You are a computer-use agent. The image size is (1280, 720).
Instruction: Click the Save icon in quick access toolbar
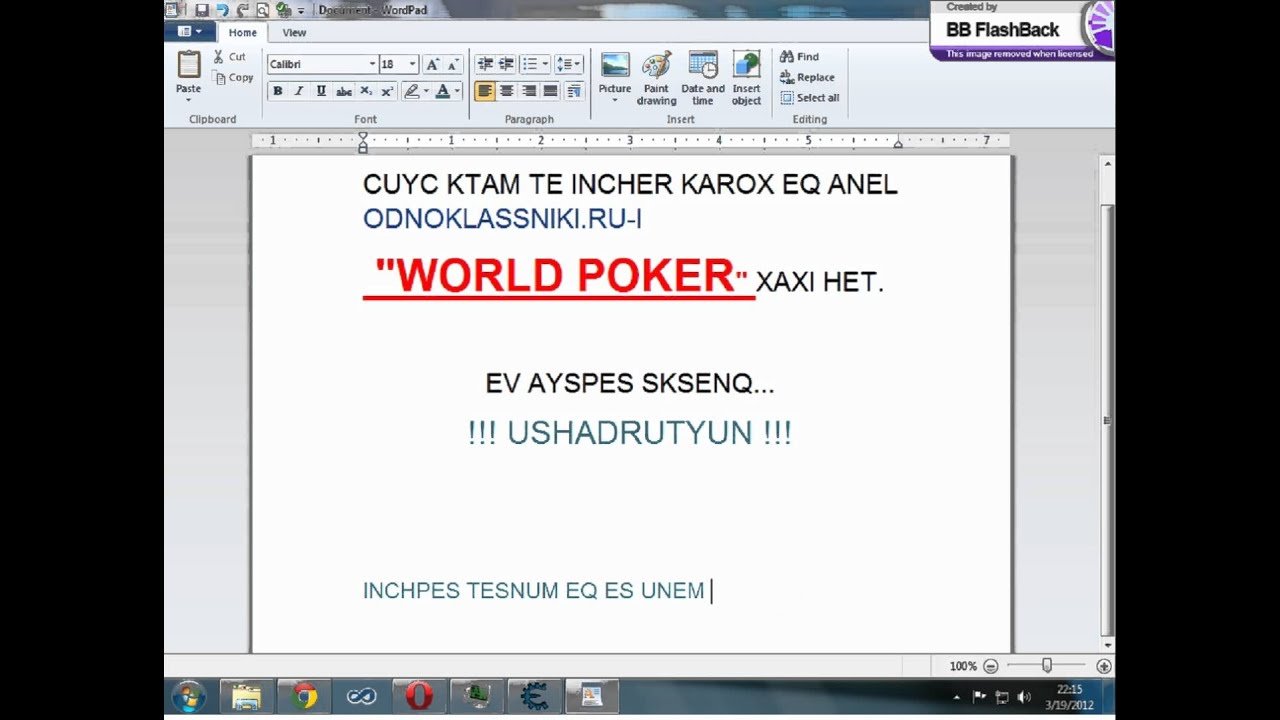pos(202,10)
